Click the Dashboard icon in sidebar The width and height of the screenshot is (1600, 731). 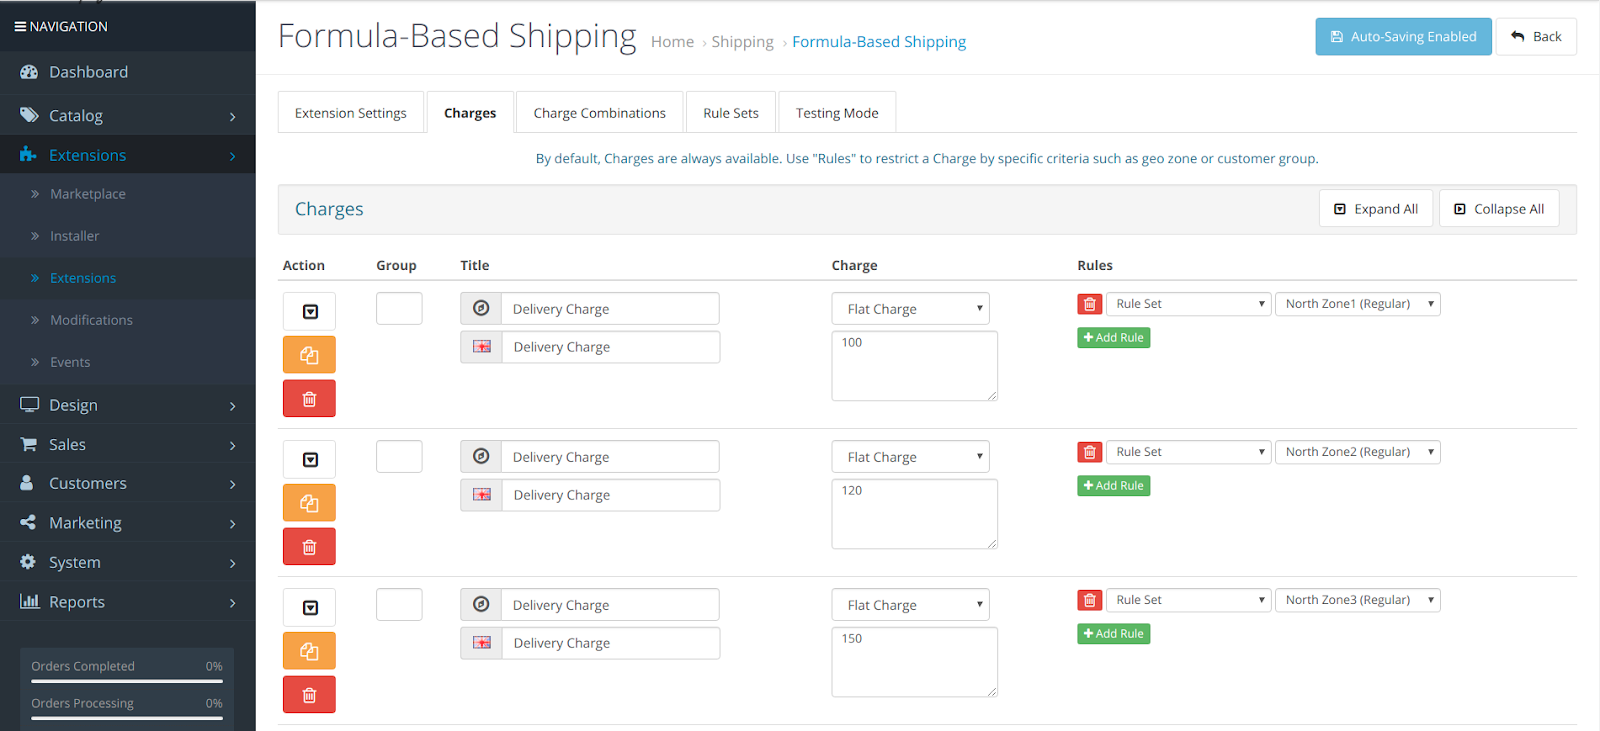(29, 72)
